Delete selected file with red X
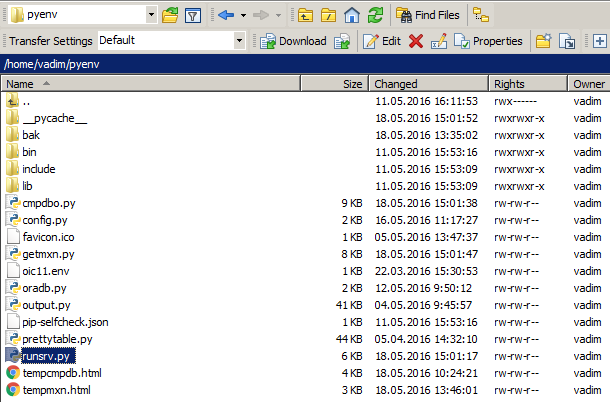This screenshot has height=402, width=610. (416, 41)
